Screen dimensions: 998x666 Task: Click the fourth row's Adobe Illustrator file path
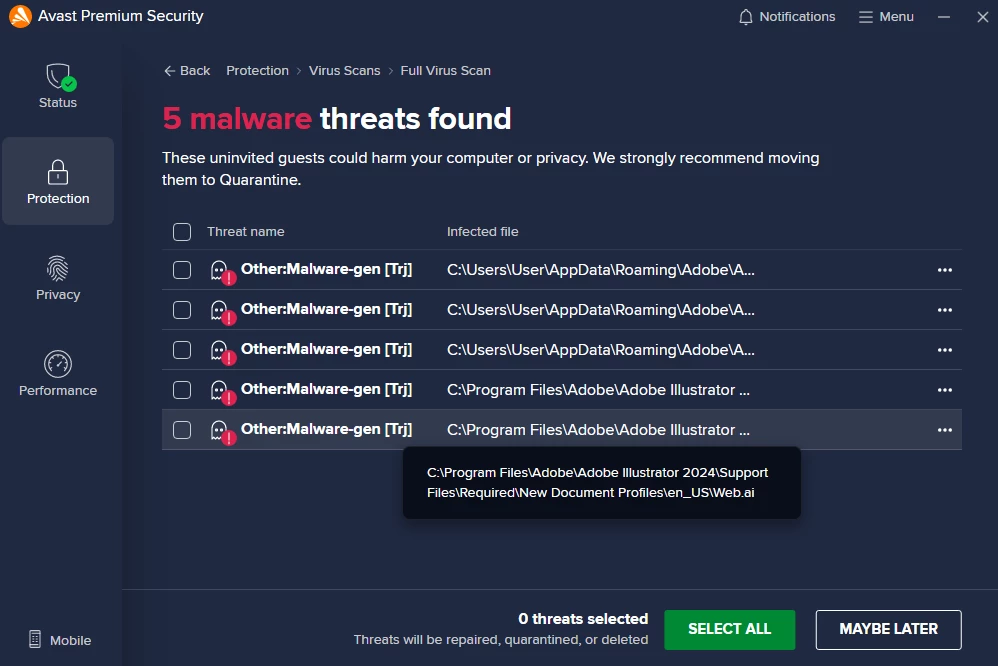click(x=598, y=390)
